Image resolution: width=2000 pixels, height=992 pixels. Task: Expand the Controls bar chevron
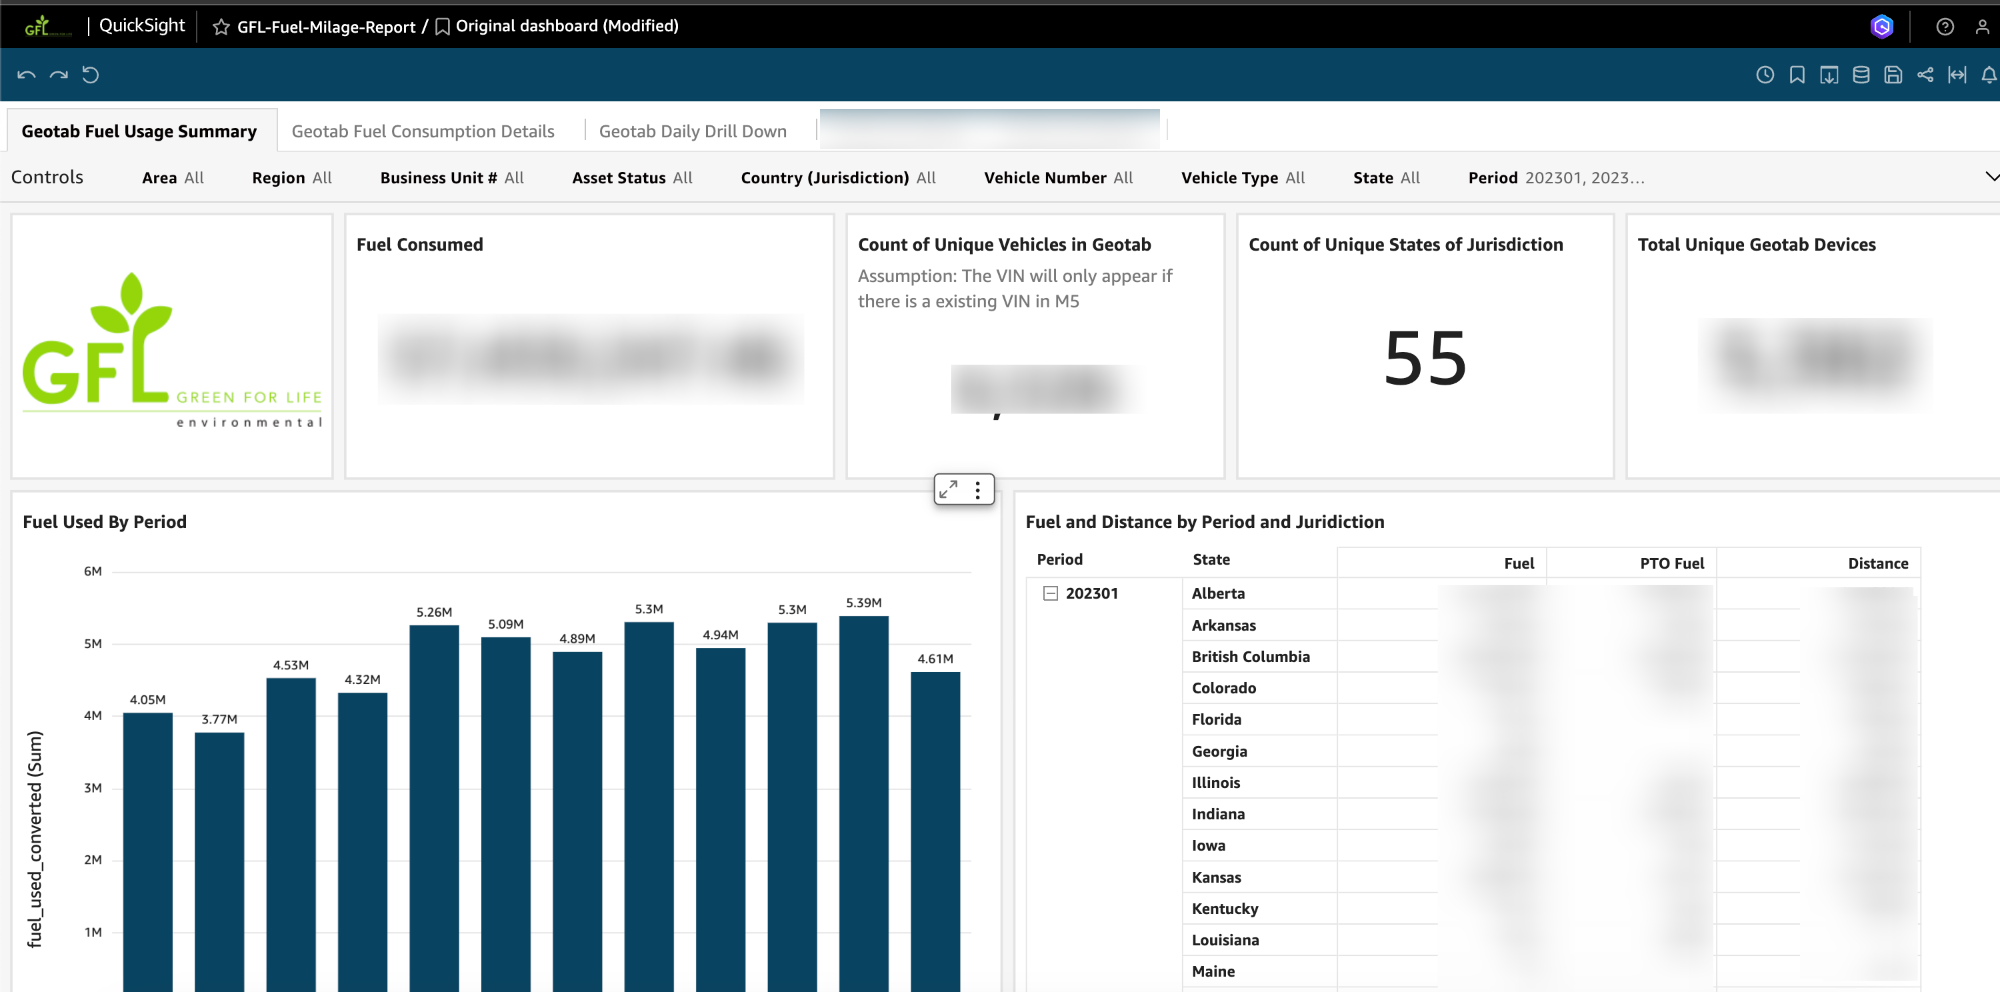1991,177
